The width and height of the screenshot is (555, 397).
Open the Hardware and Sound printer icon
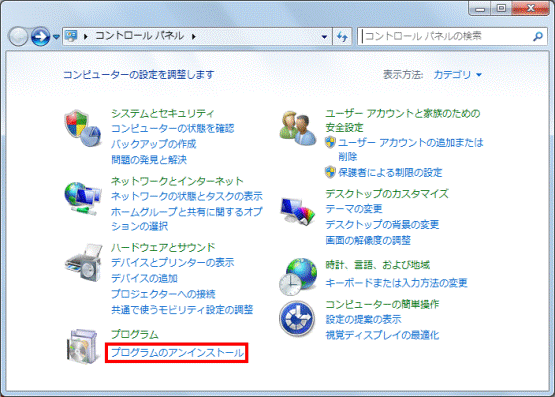[x=84, y=262]
